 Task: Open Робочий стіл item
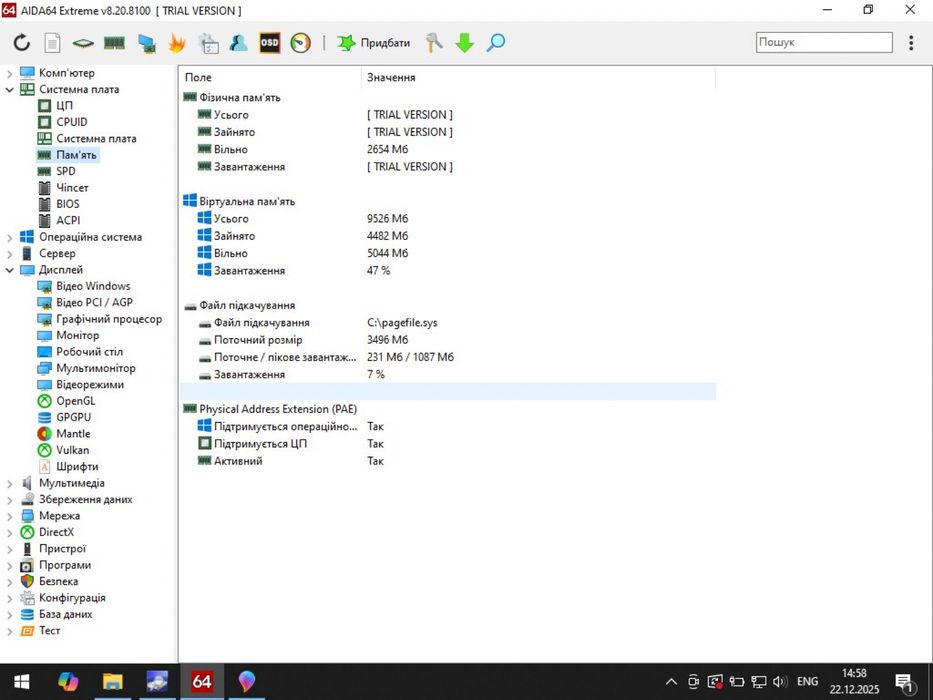[x=89, y=352]
